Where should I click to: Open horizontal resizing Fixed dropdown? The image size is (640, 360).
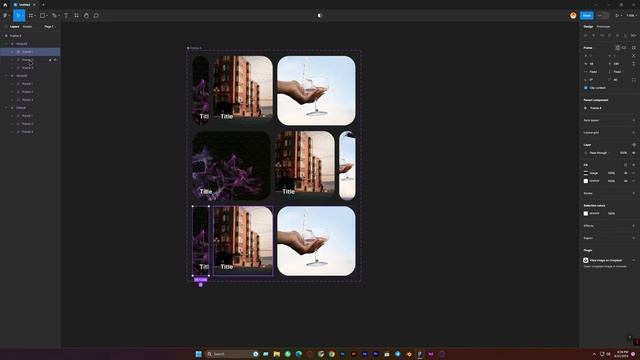click(593, 72)
